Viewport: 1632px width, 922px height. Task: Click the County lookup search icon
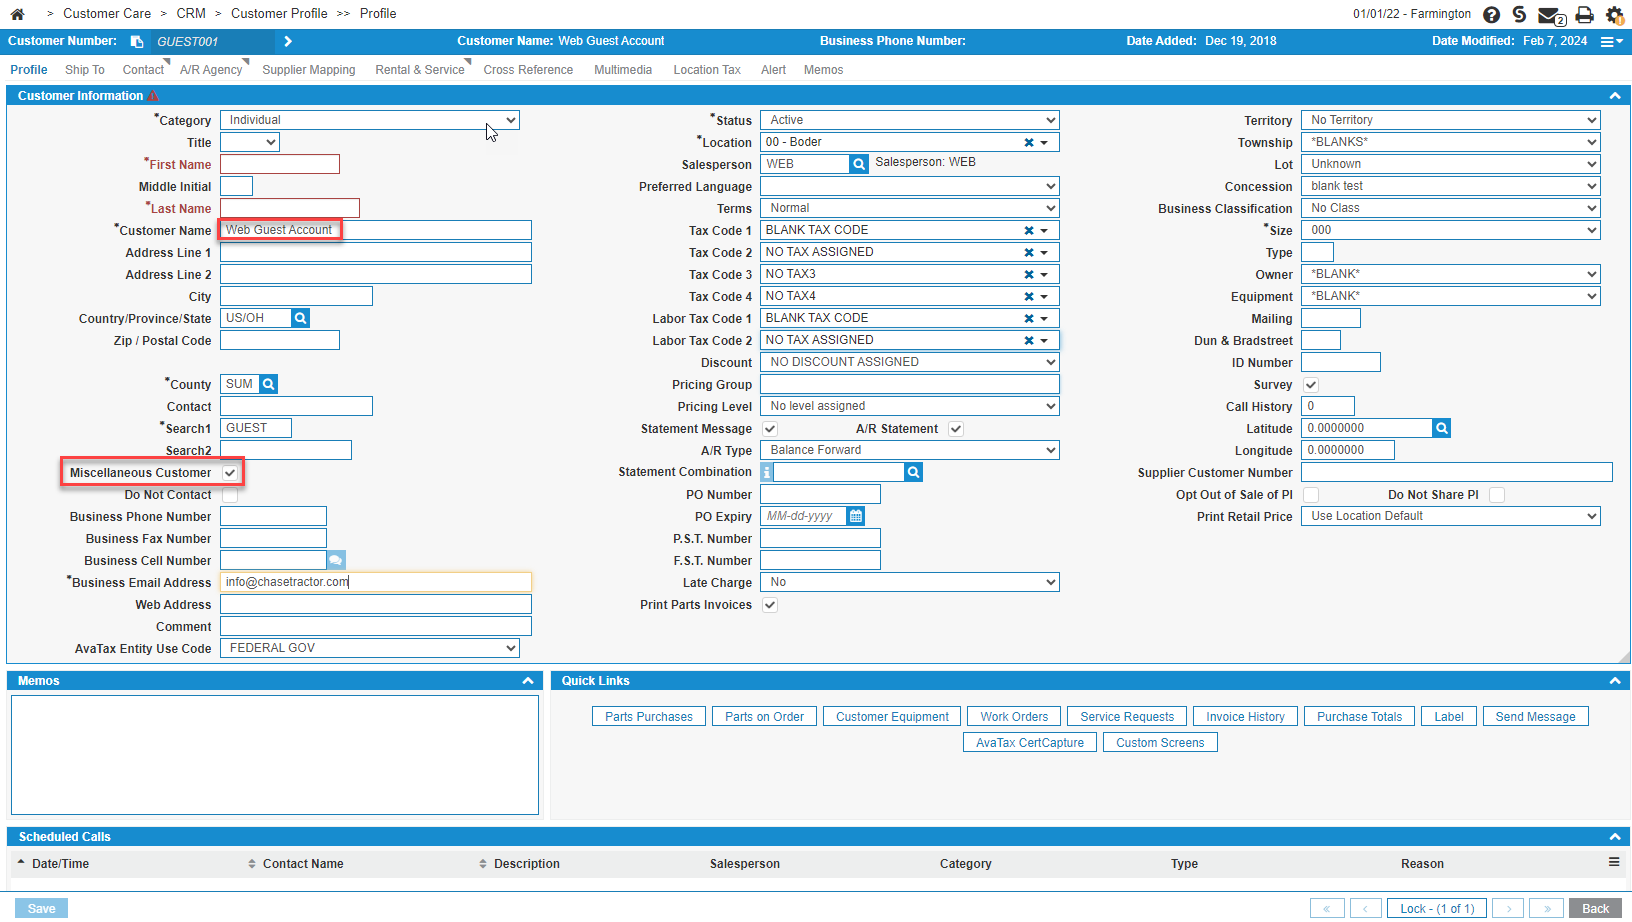[268, 384]
